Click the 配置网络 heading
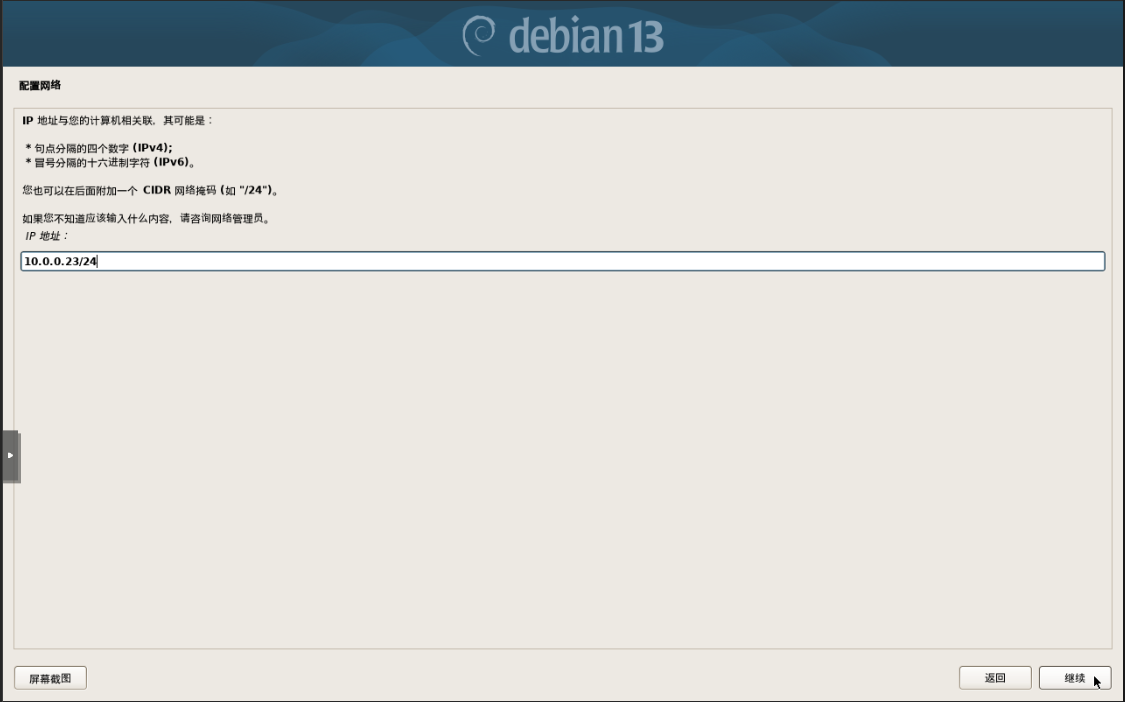Viewport: 1125px width, 702px height. coord(40,85)
